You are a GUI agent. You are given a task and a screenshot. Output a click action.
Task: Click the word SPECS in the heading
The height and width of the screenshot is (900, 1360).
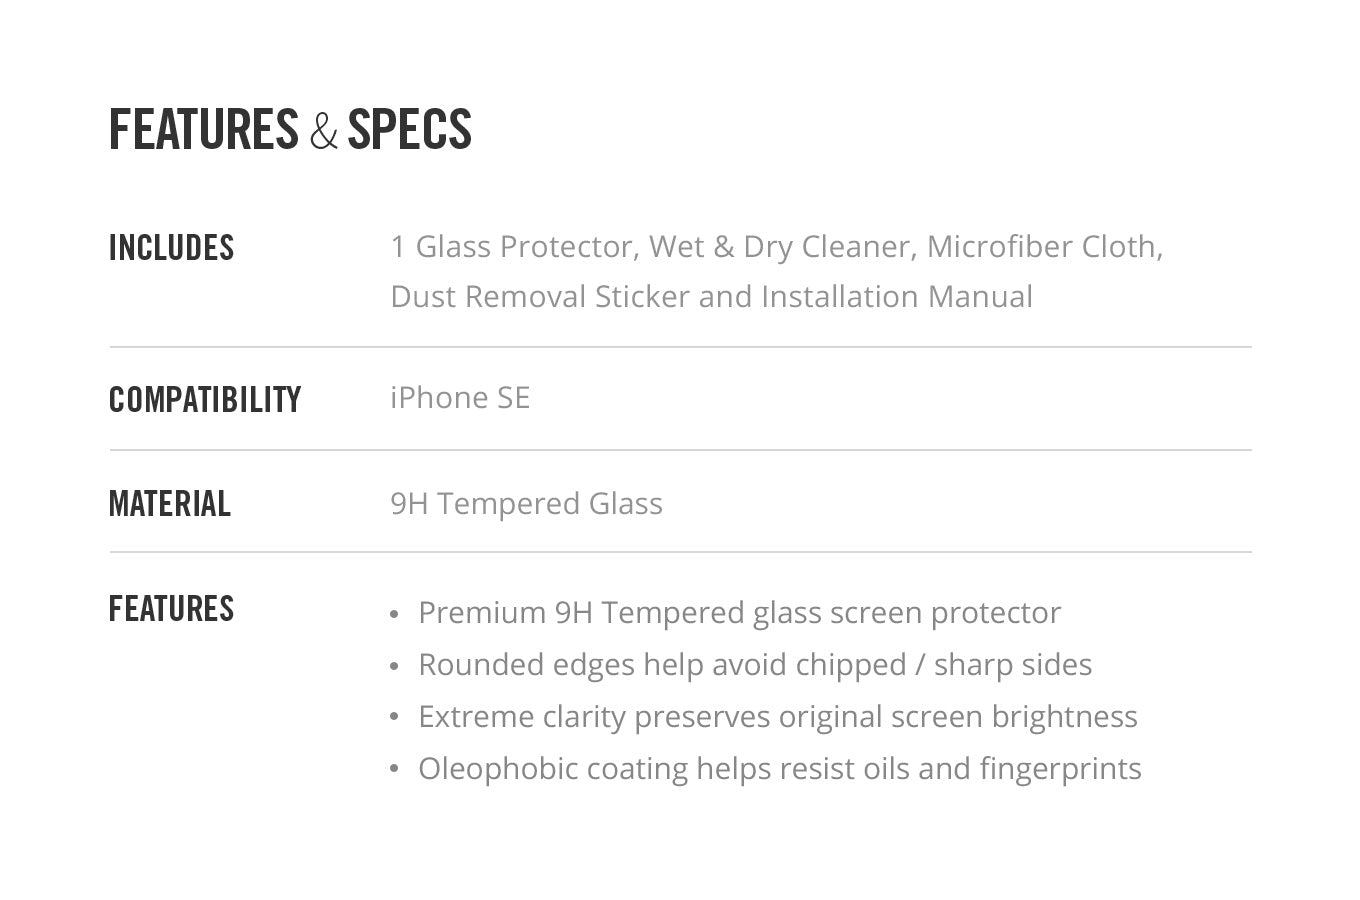pos(409,130)
